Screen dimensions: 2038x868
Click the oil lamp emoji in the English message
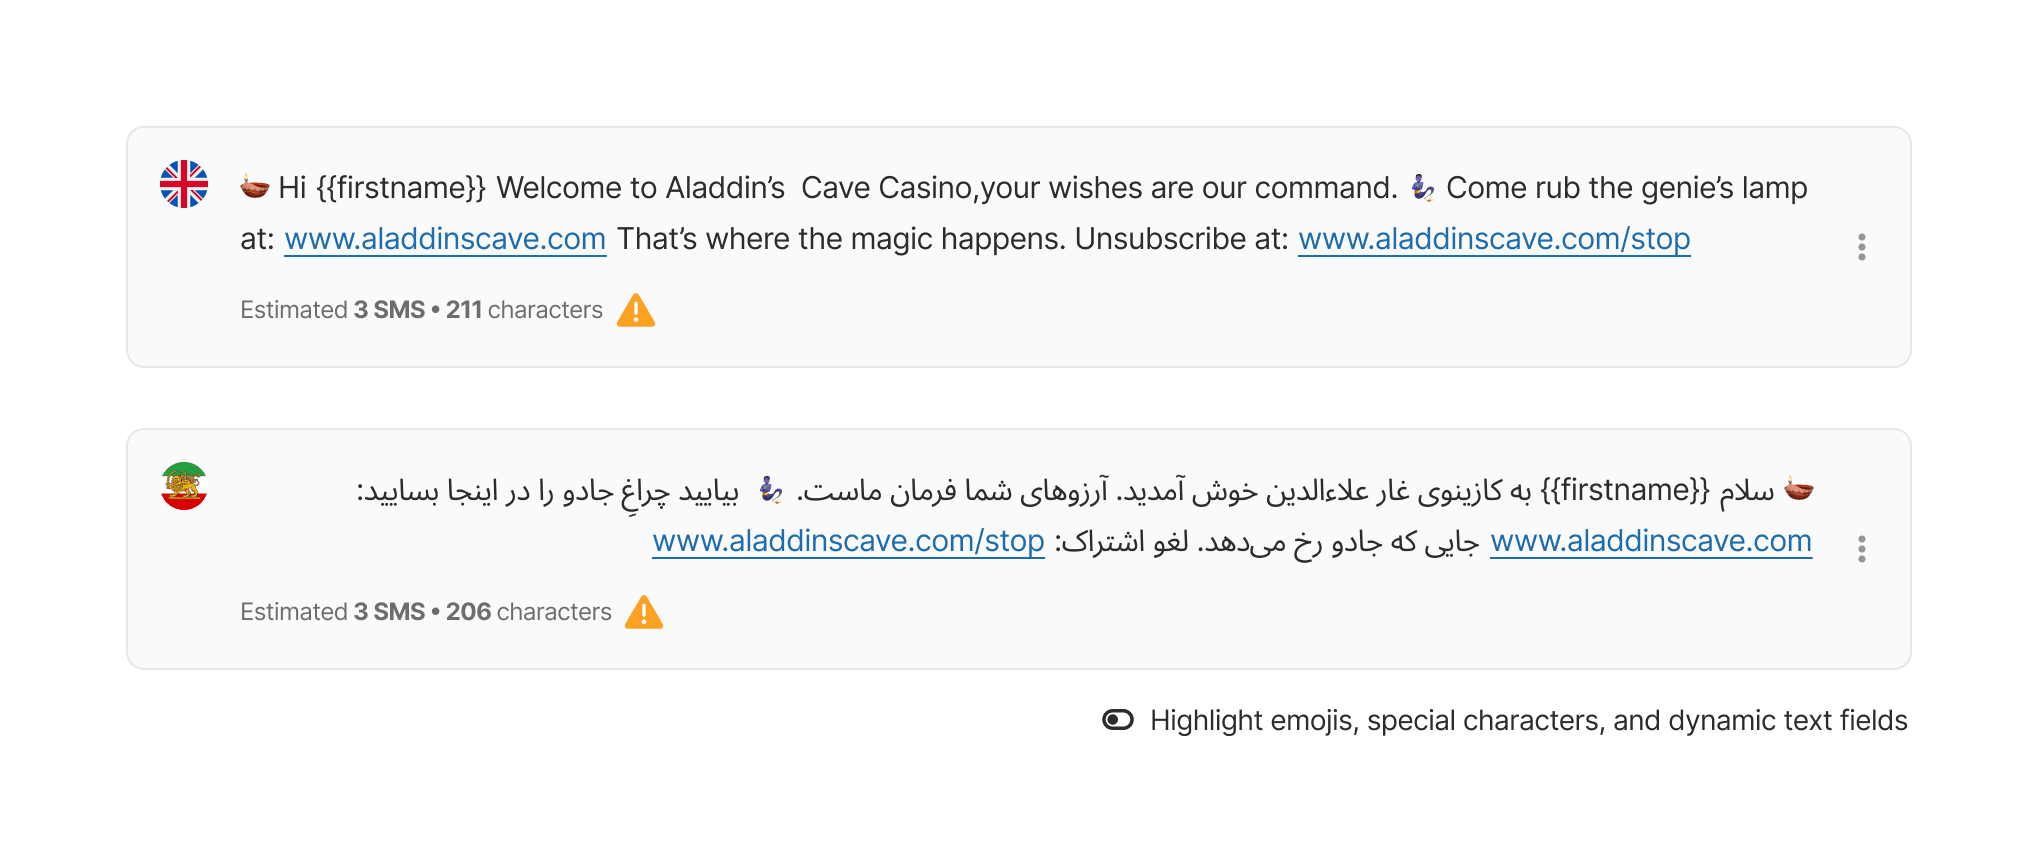pos(253,187)
